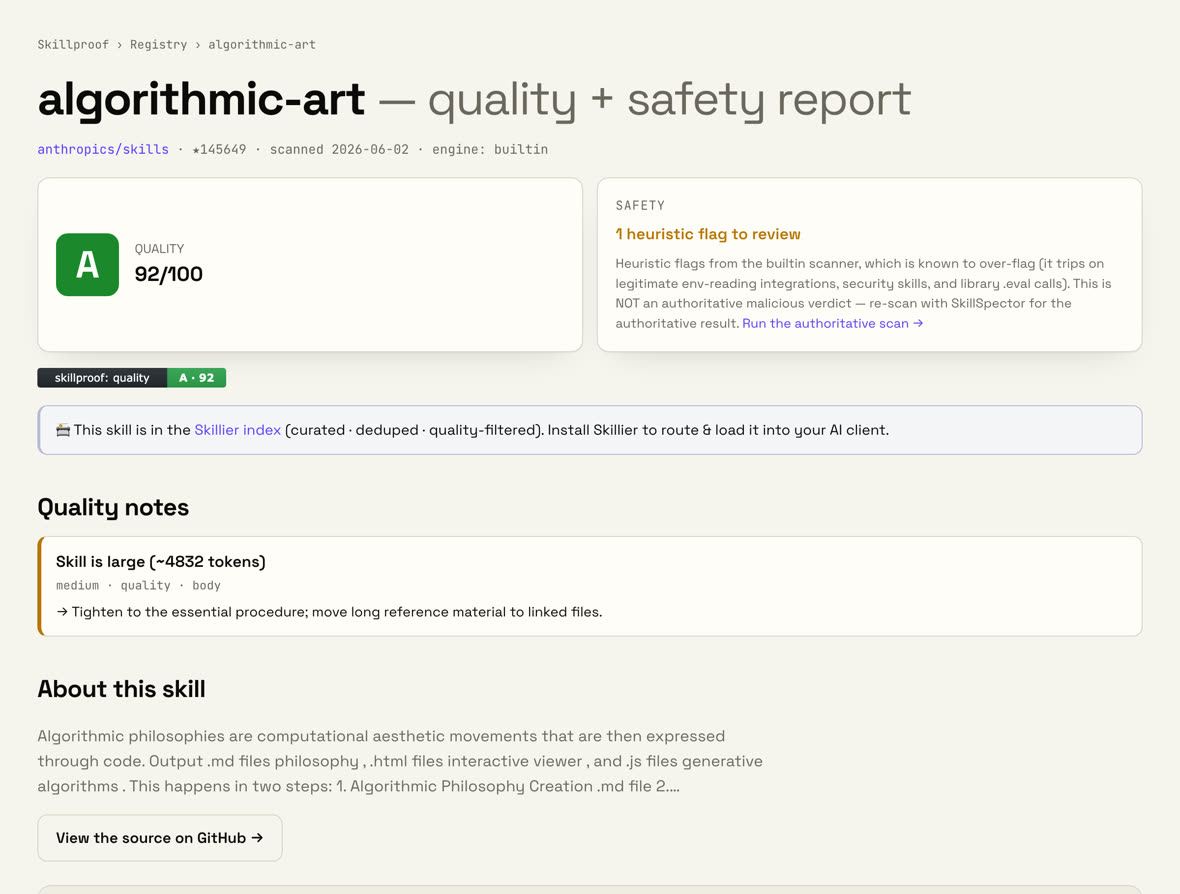Click the green A grade badge icon
This screenshot has width=1180, height=894.
[87, 264]
